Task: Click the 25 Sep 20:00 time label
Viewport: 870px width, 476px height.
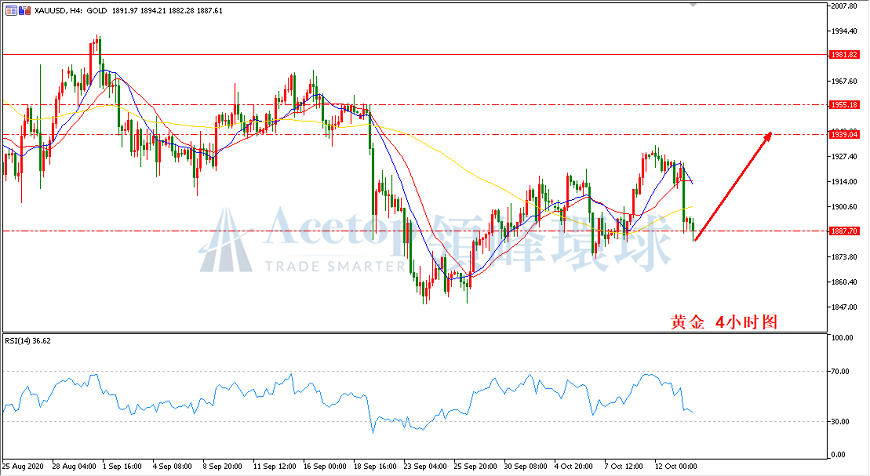Action: pos(476,466)
